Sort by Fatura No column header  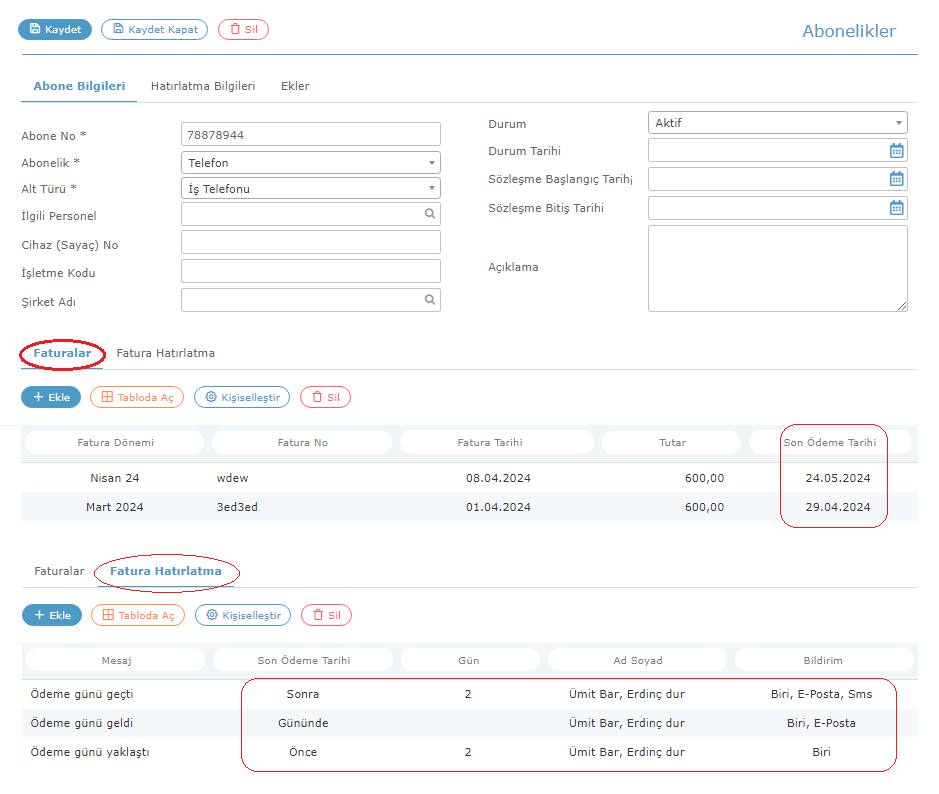pos(302,443)
